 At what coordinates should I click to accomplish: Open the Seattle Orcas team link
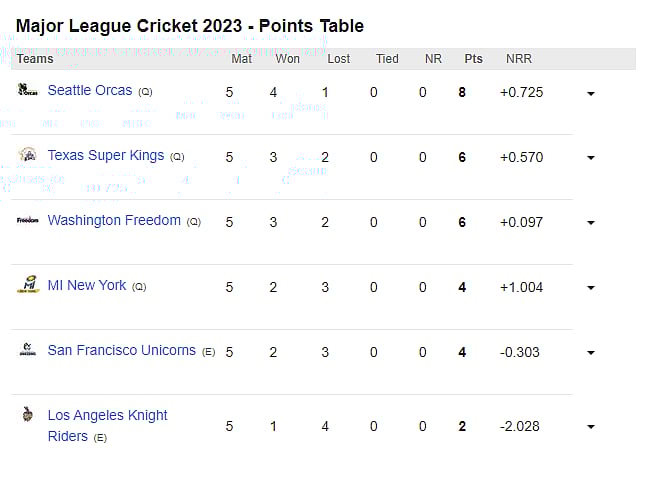[90, 90]
